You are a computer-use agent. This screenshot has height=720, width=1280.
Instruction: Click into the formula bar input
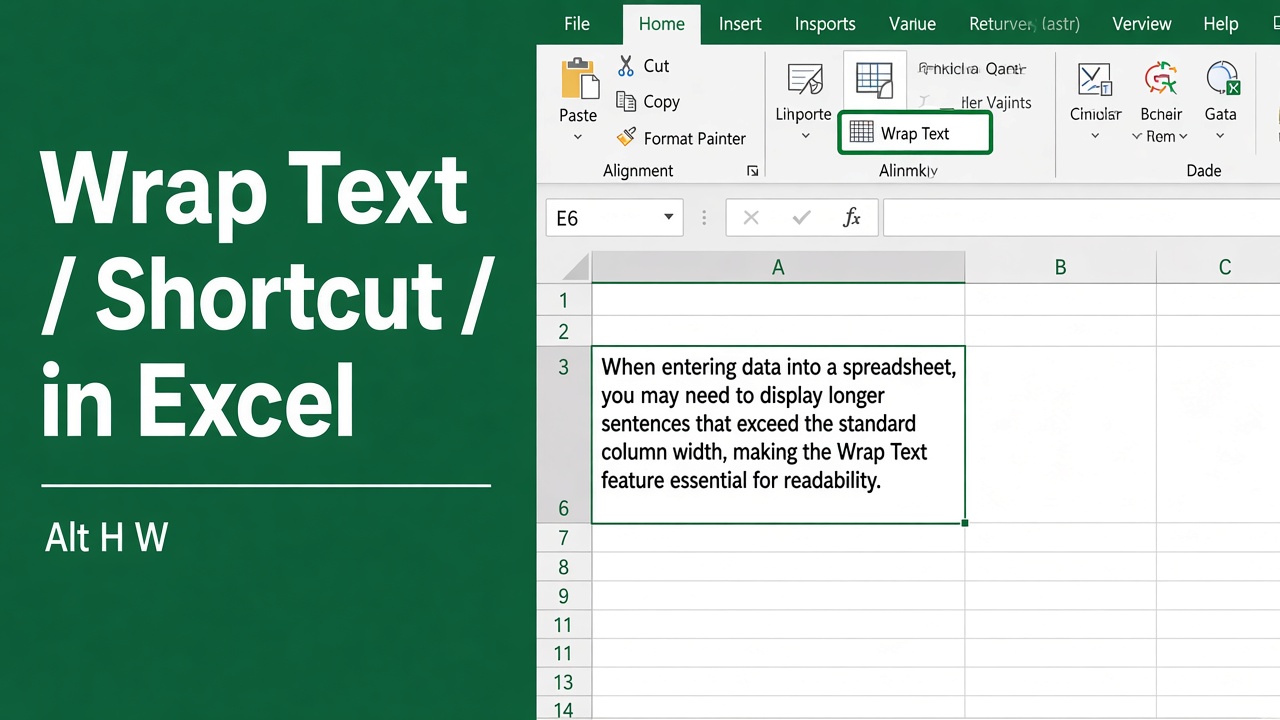tap(1081, 218)
